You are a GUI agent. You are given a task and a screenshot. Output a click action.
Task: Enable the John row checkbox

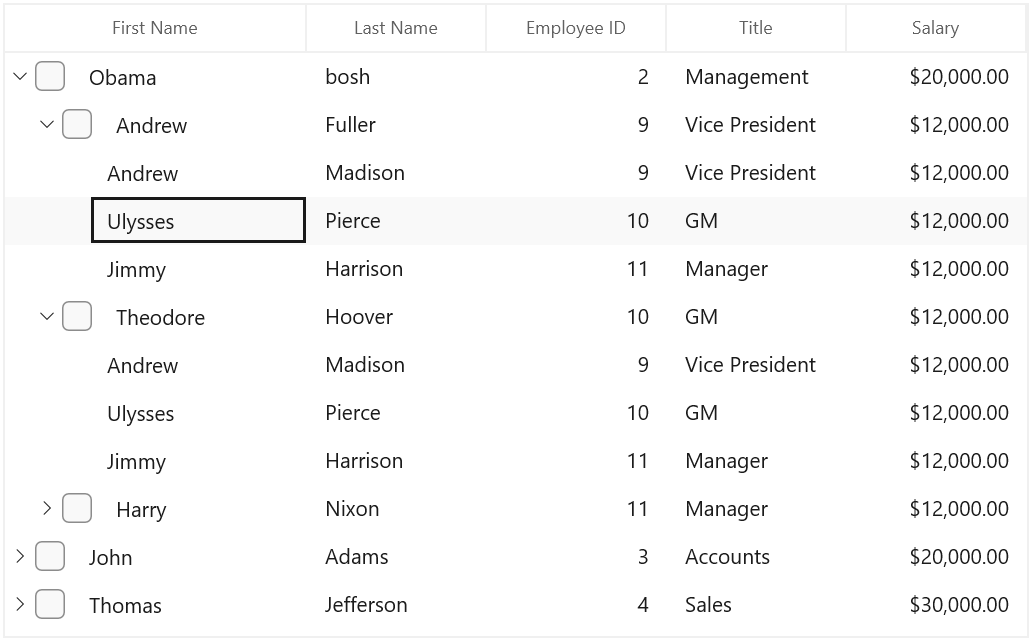50,556
